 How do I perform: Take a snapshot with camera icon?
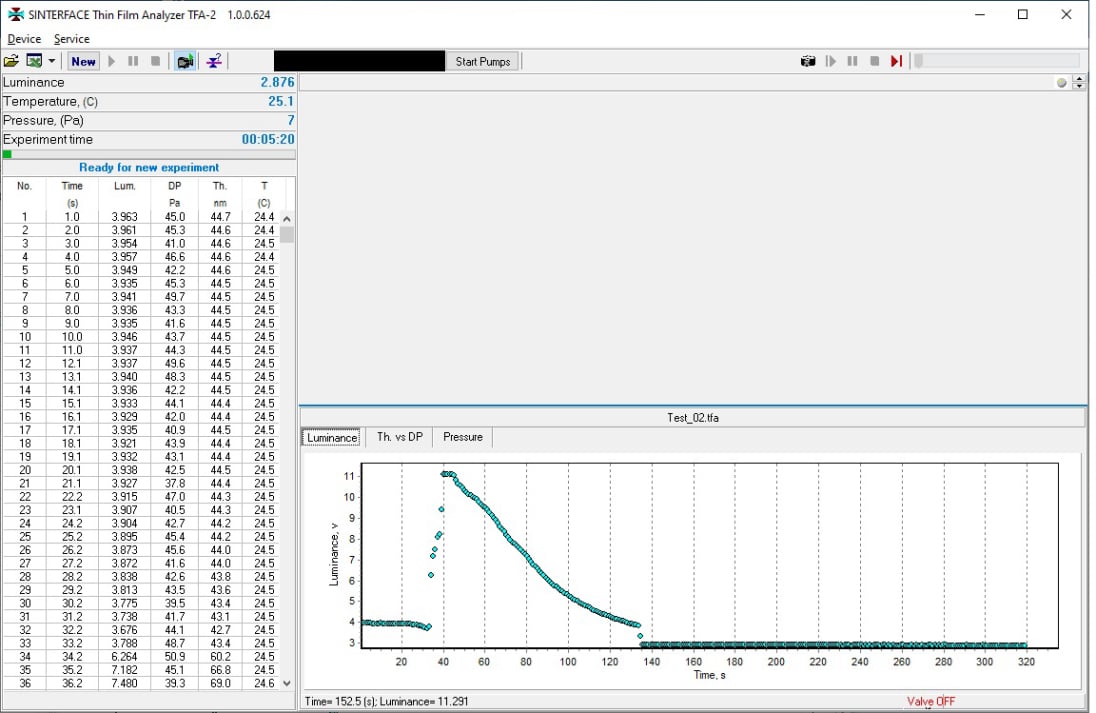(808, 62)
